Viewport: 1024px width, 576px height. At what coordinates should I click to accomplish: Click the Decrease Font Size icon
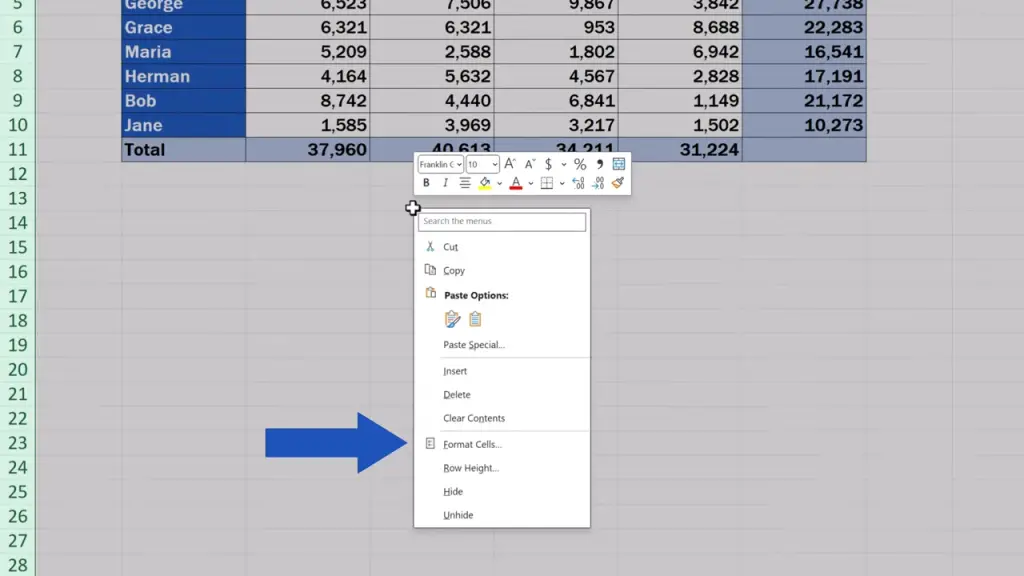tap(528, 164)
